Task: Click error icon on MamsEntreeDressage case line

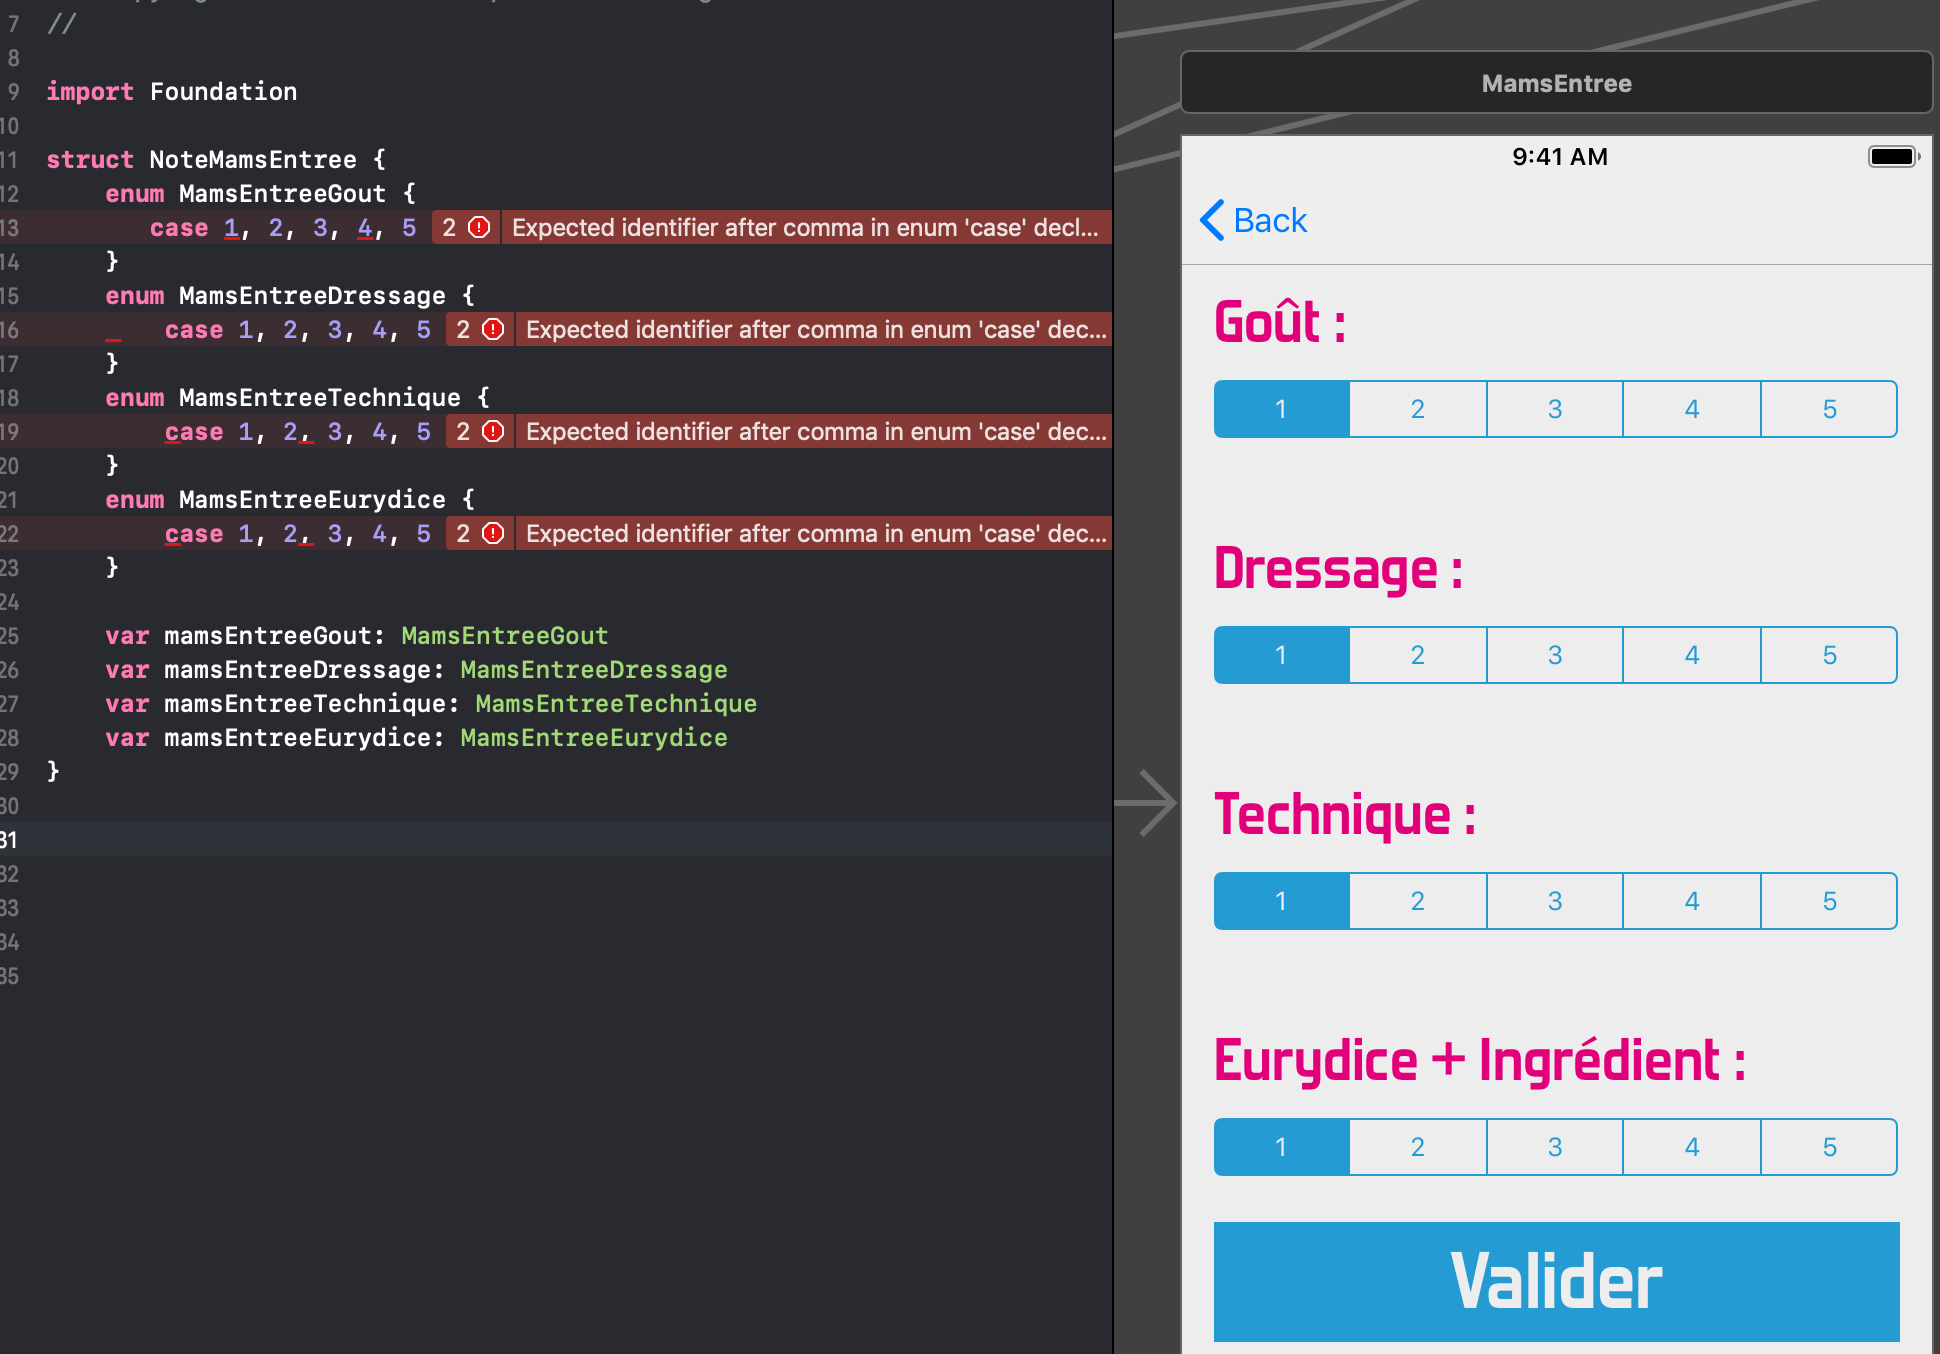Action: 493,329
